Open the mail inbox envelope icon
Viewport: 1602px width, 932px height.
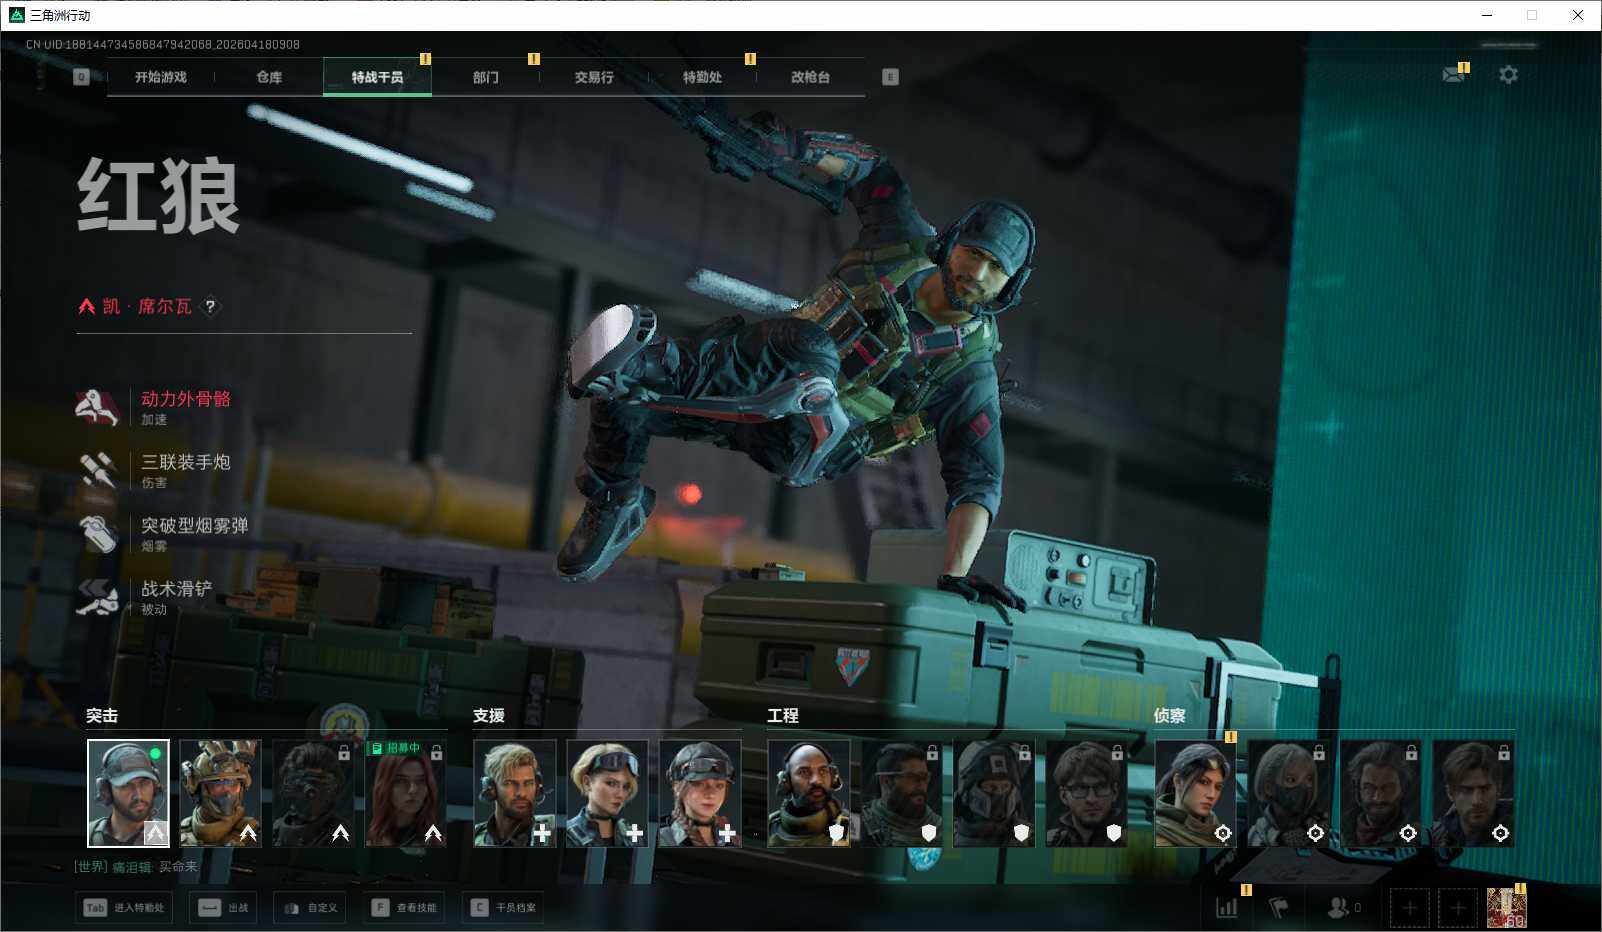(x=1453, y=75)
